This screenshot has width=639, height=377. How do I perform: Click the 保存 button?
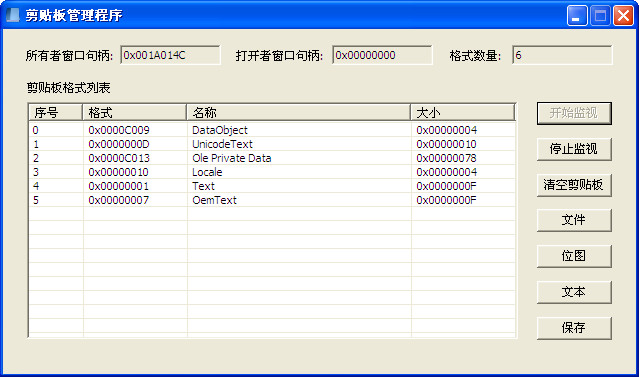[x=574, y=328]
